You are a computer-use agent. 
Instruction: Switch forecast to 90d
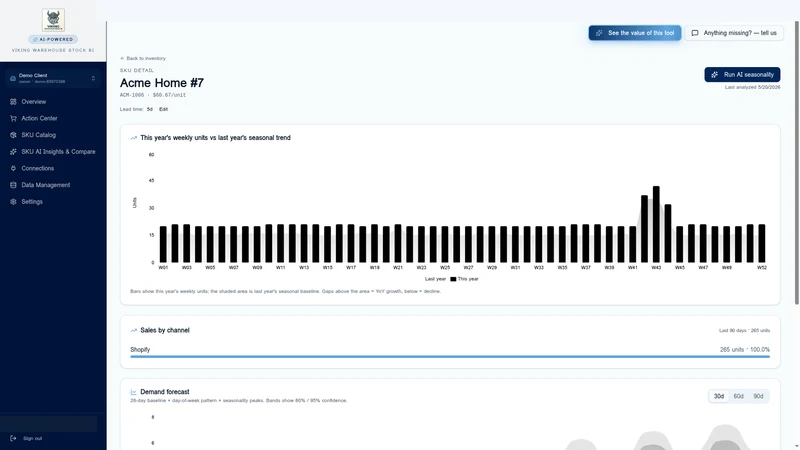click(758, 396)
